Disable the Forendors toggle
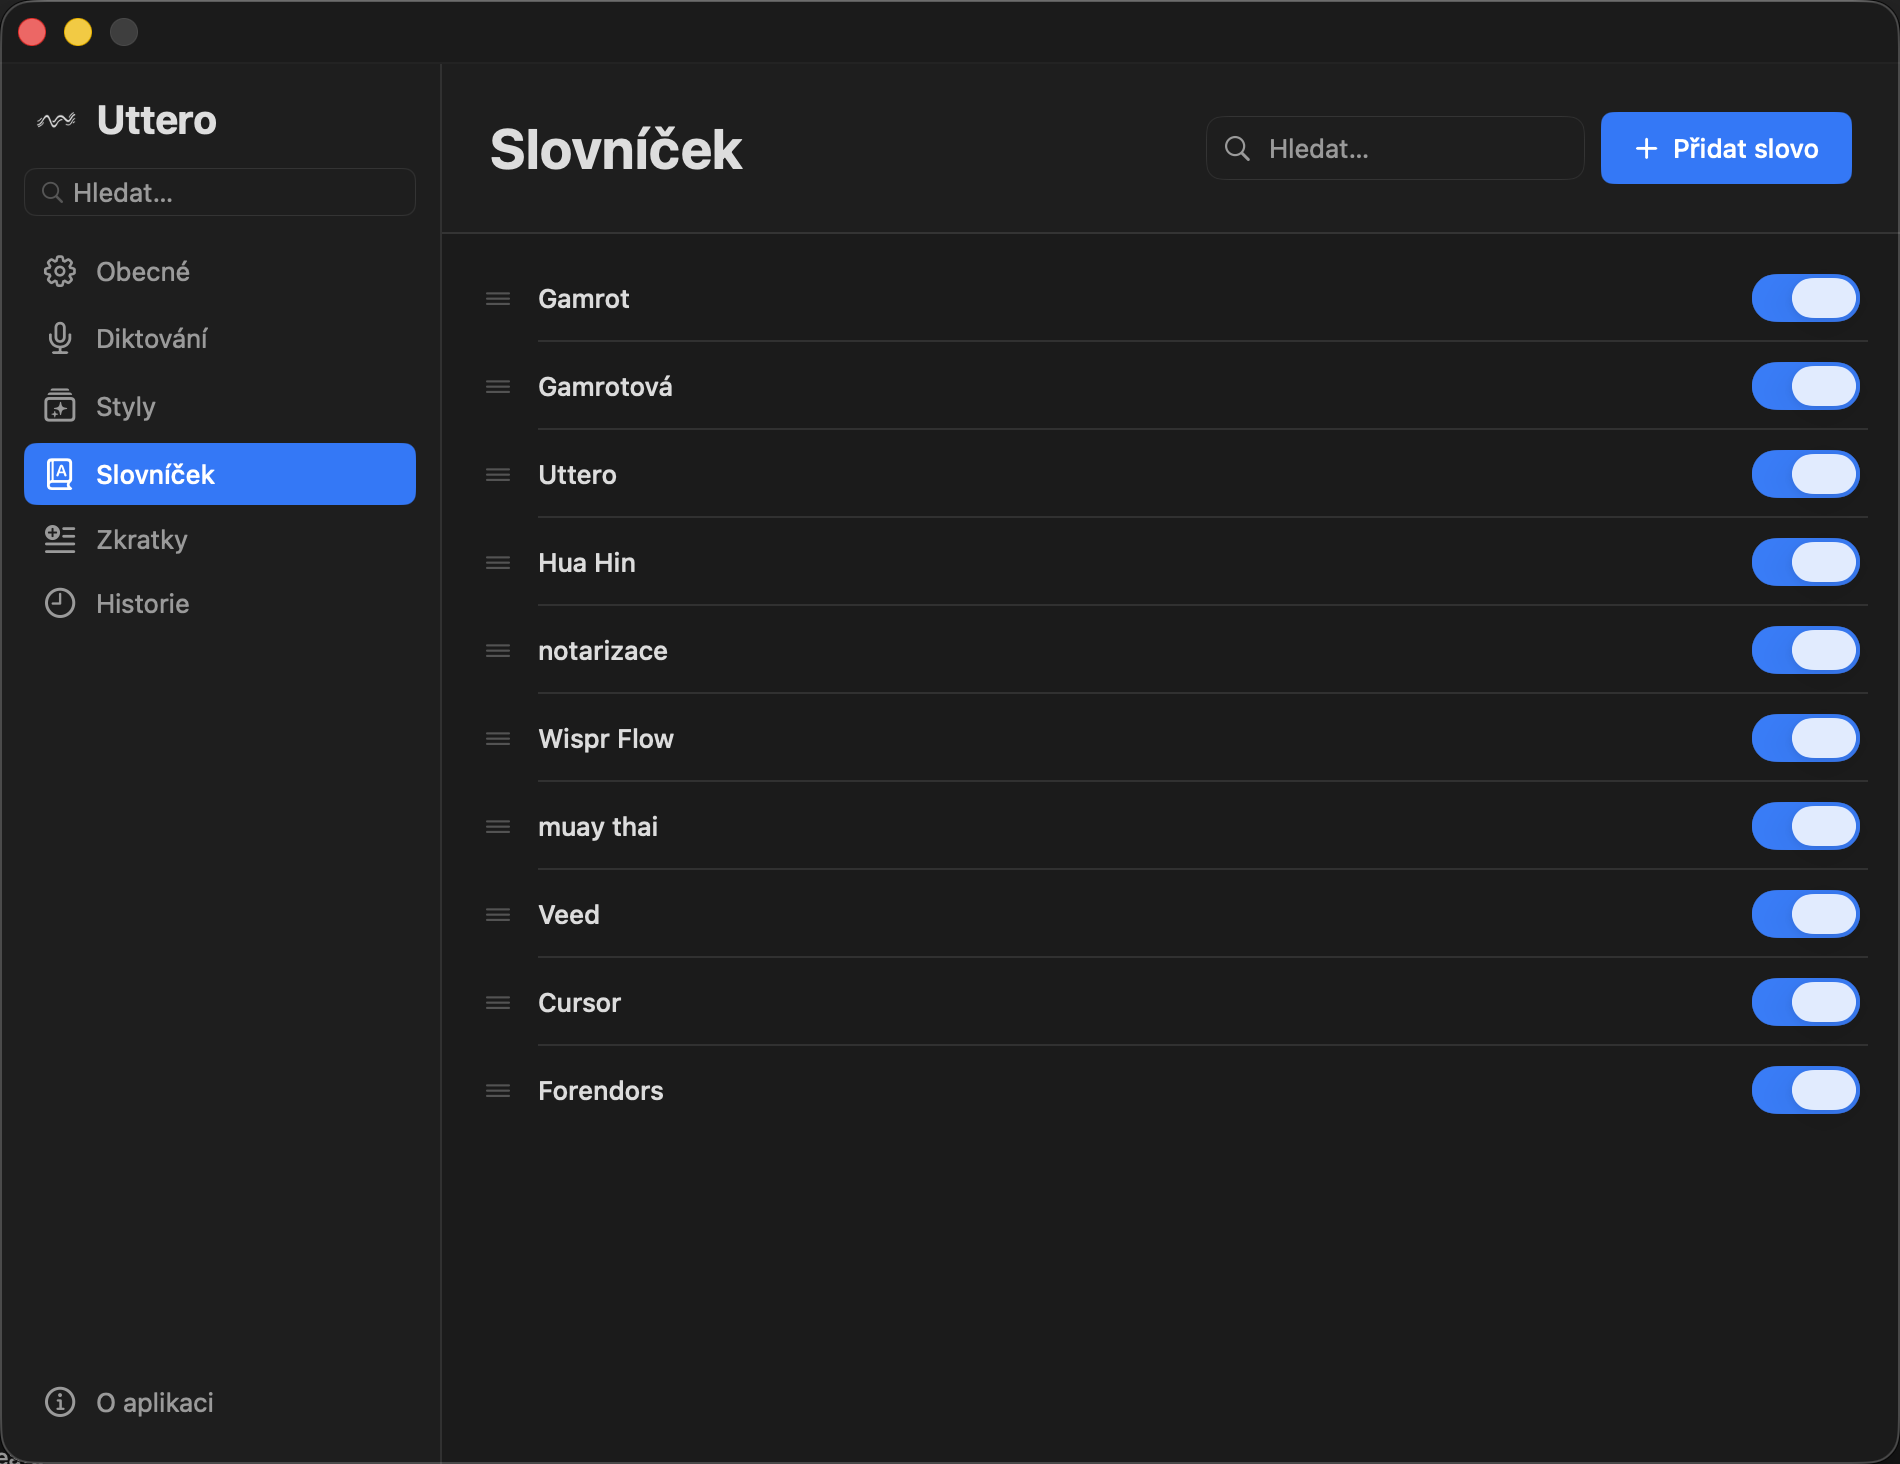 click(1805, 1090)
